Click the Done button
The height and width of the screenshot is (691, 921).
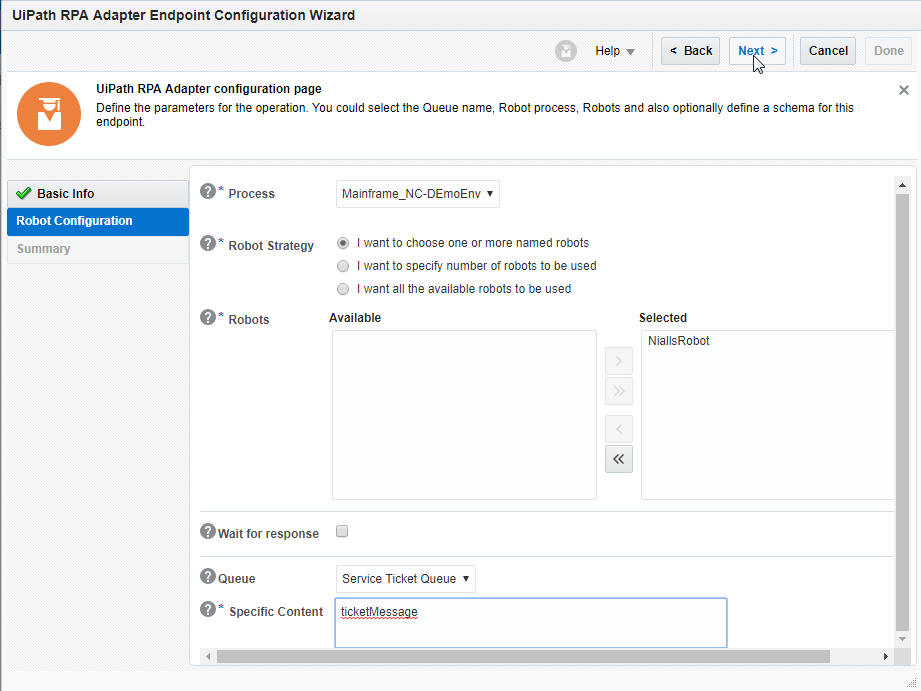888,51
